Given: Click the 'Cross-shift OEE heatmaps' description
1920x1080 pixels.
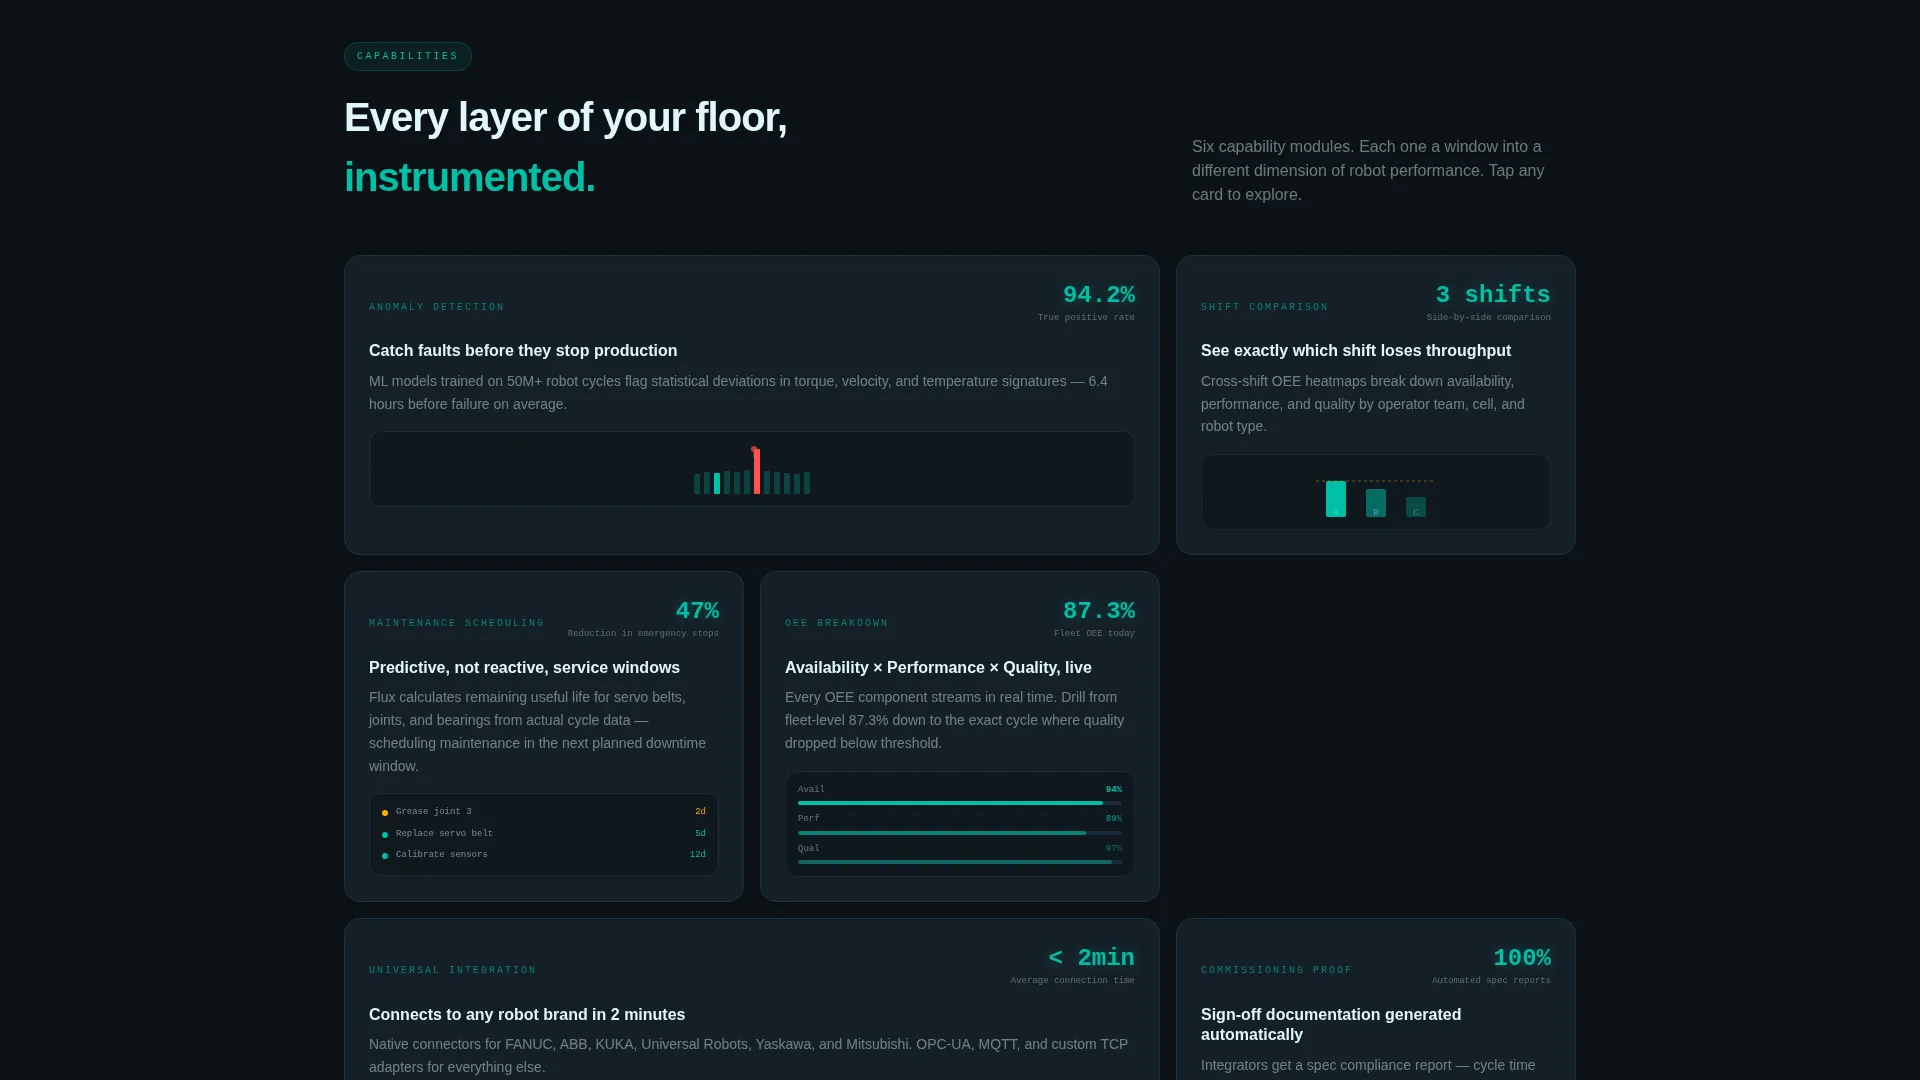Looking at the screenshot, I should pos(1363,404).
